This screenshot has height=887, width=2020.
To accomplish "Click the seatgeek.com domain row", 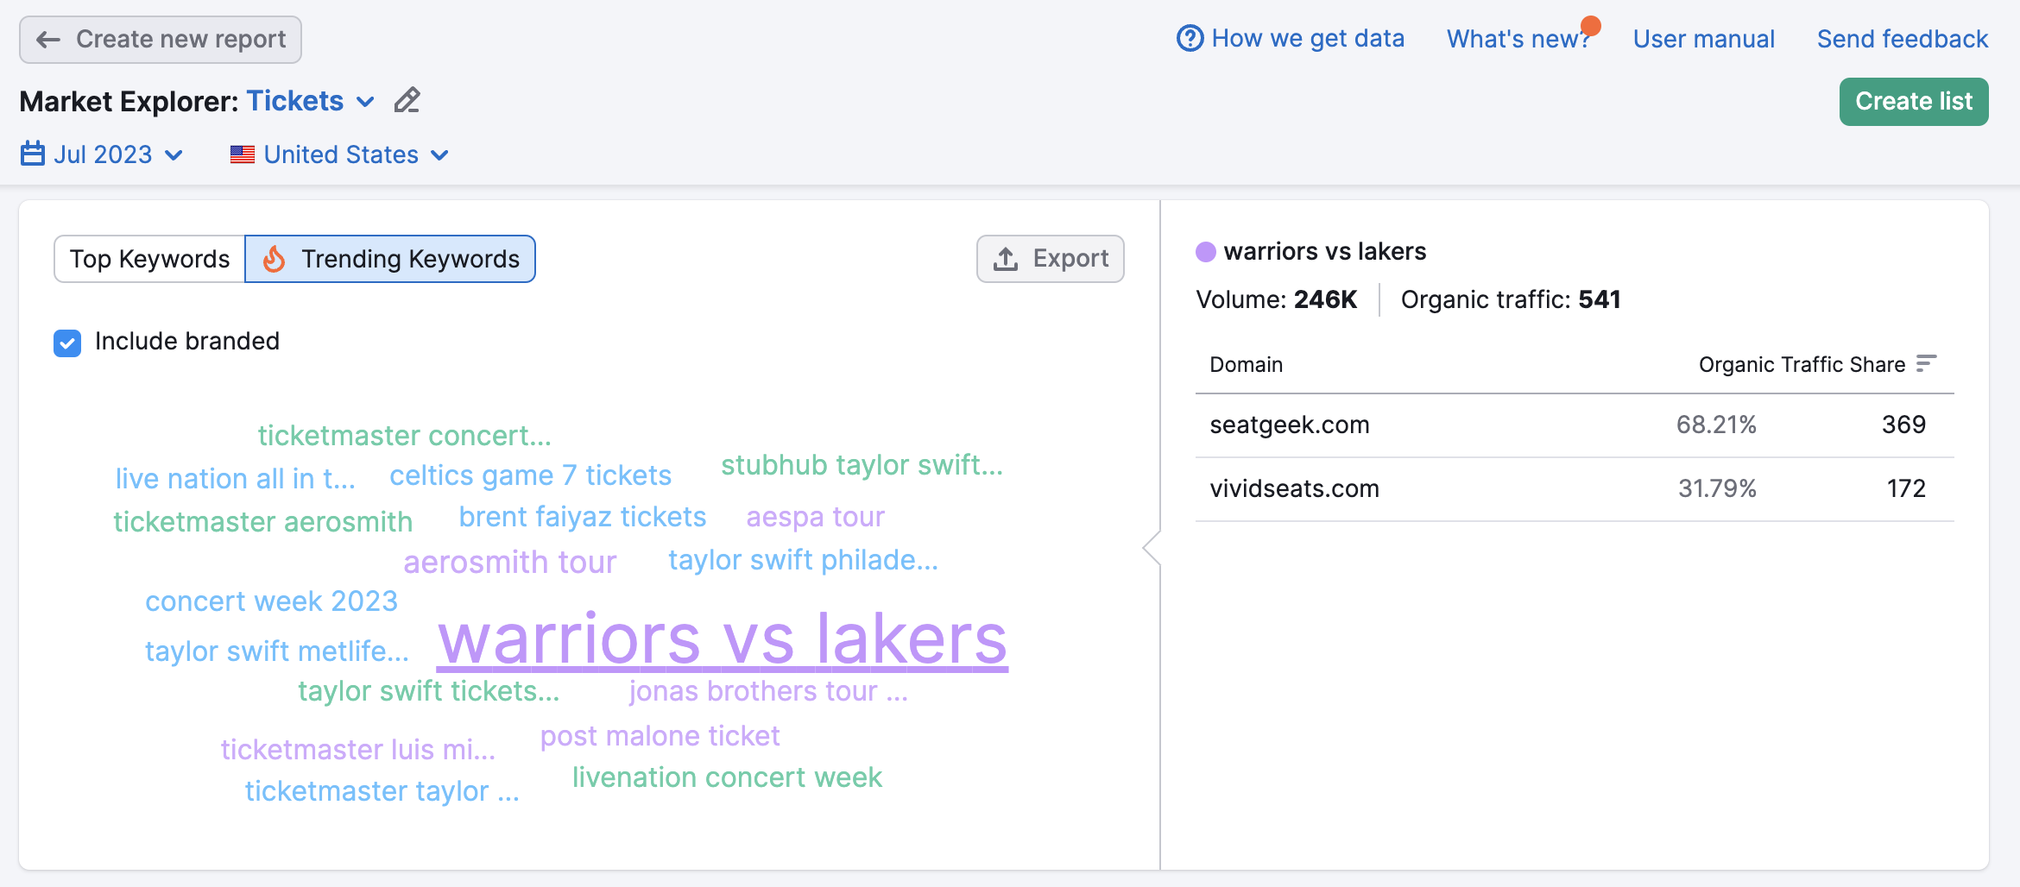I will tap(1574, 425).
